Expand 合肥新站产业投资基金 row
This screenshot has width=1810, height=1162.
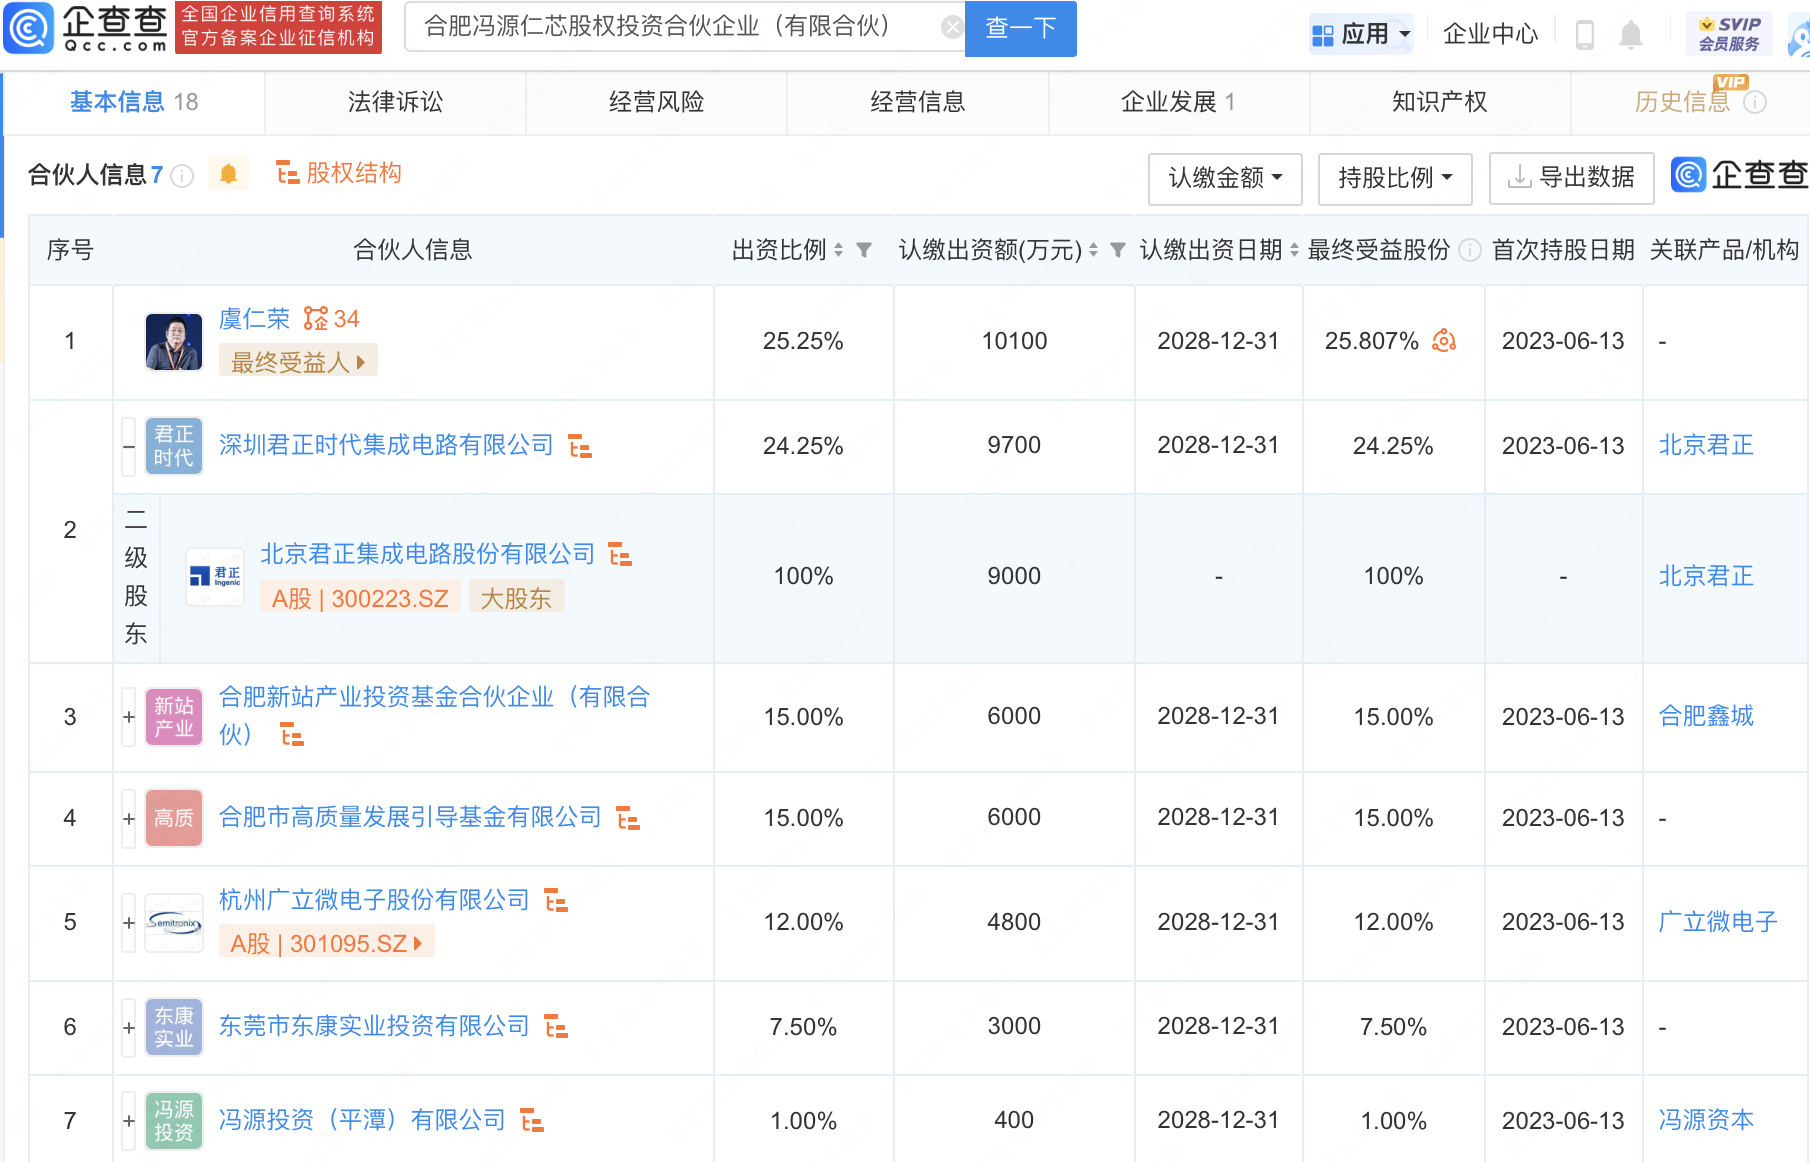129,717
